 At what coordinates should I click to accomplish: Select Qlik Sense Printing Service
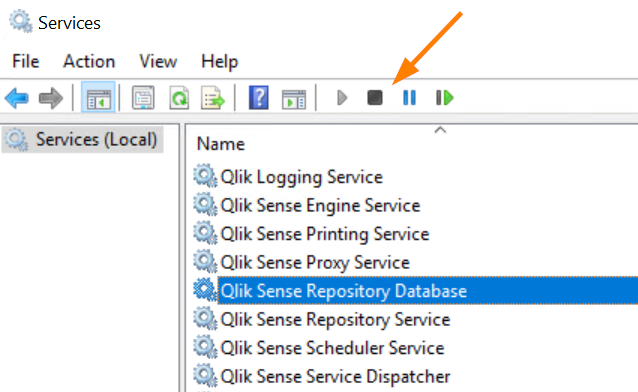tap(325, 234)
